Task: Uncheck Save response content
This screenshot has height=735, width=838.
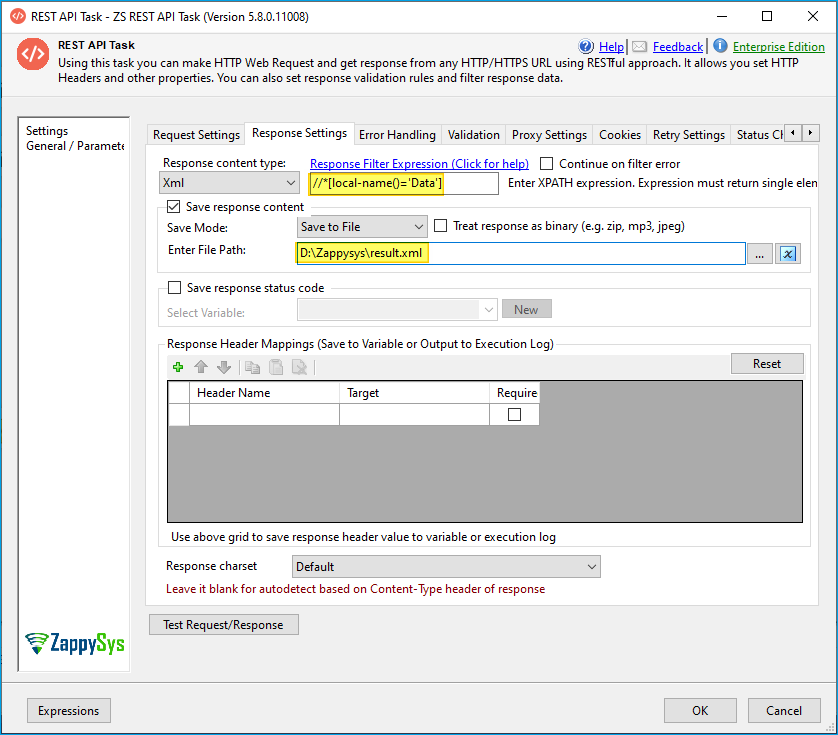Action: tap(174, 207)
